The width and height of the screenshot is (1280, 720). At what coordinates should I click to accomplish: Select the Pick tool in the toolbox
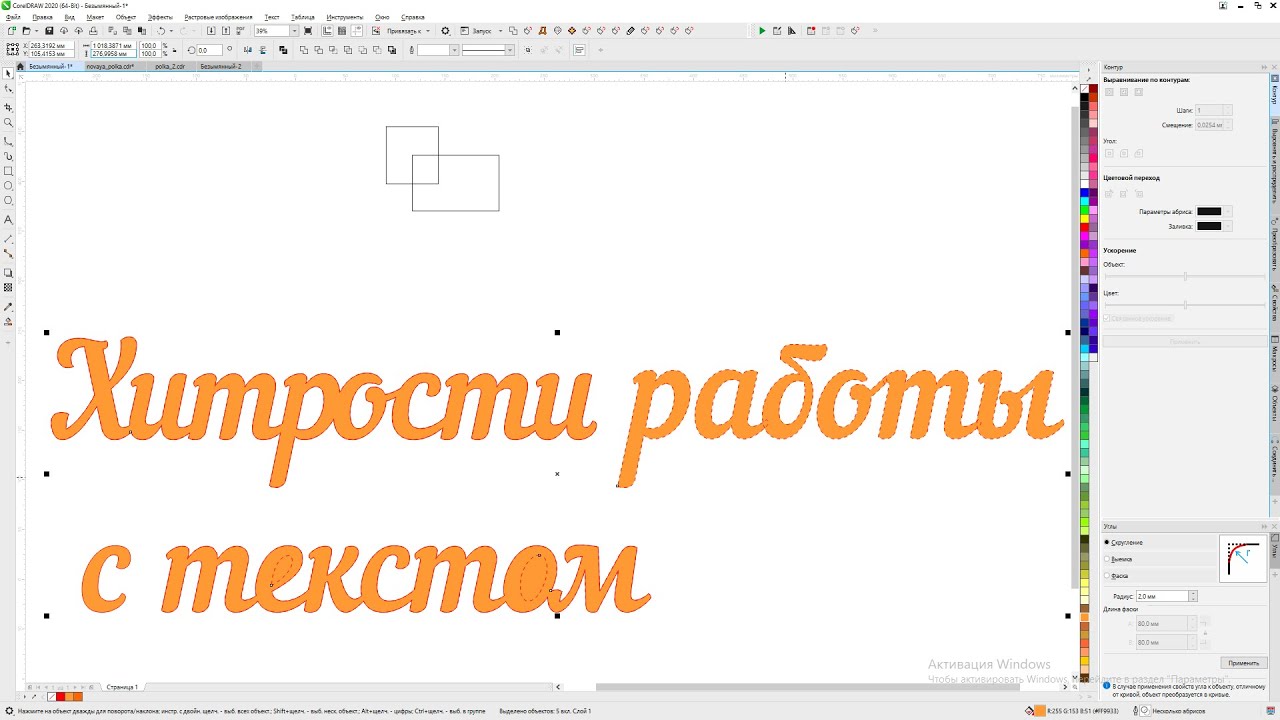click(x=9, y=73)
